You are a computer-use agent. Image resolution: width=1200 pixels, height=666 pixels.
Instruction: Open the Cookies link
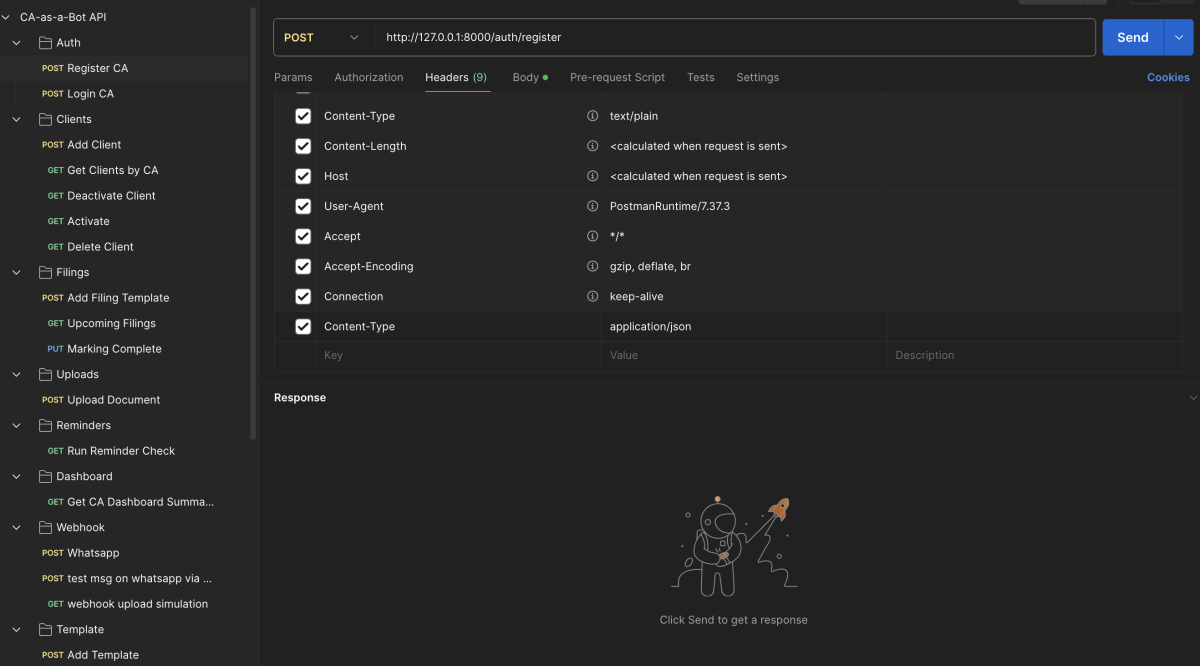pyautogui.click(x=1168, y=77)
